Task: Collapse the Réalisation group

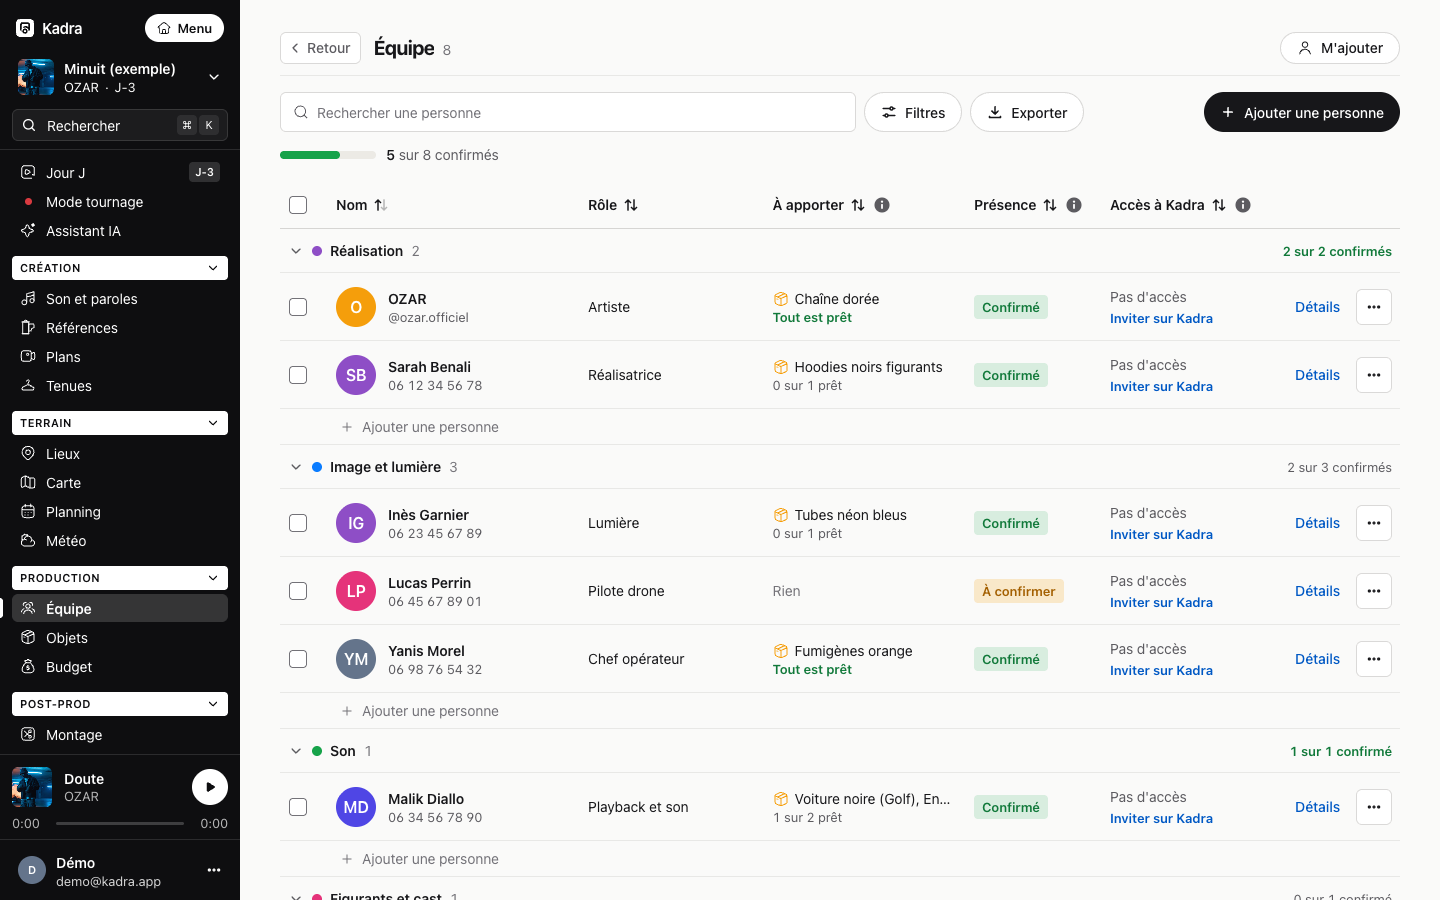Action: pyautogui.click(x=296, y=251)
